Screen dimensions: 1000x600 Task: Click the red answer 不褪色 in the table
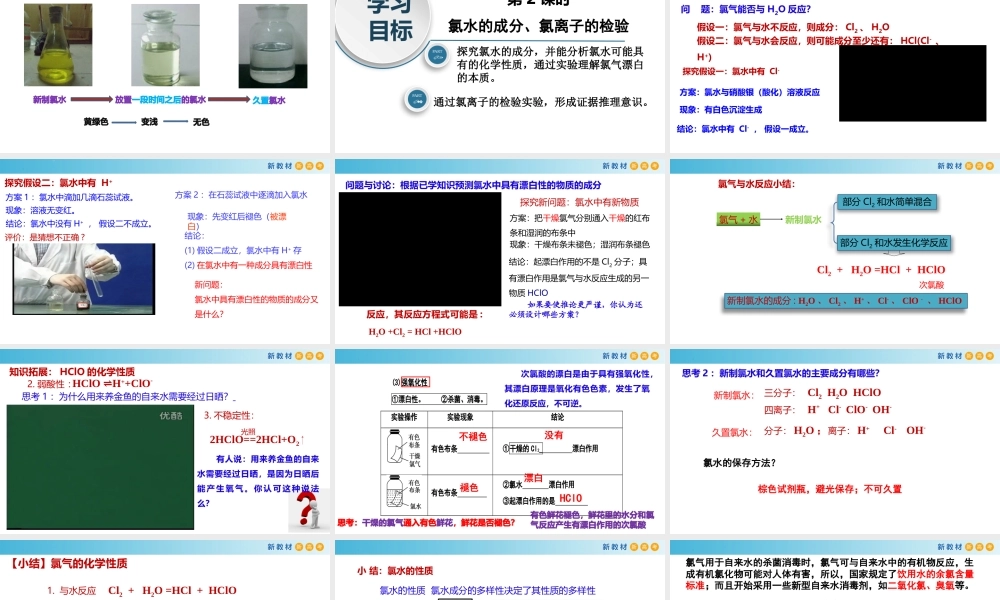coord(473,437)
